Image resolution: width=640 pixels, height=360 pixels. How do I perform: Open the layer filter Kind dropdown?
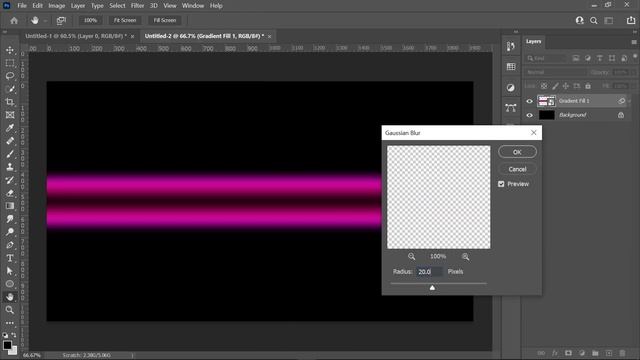point(547,58)
